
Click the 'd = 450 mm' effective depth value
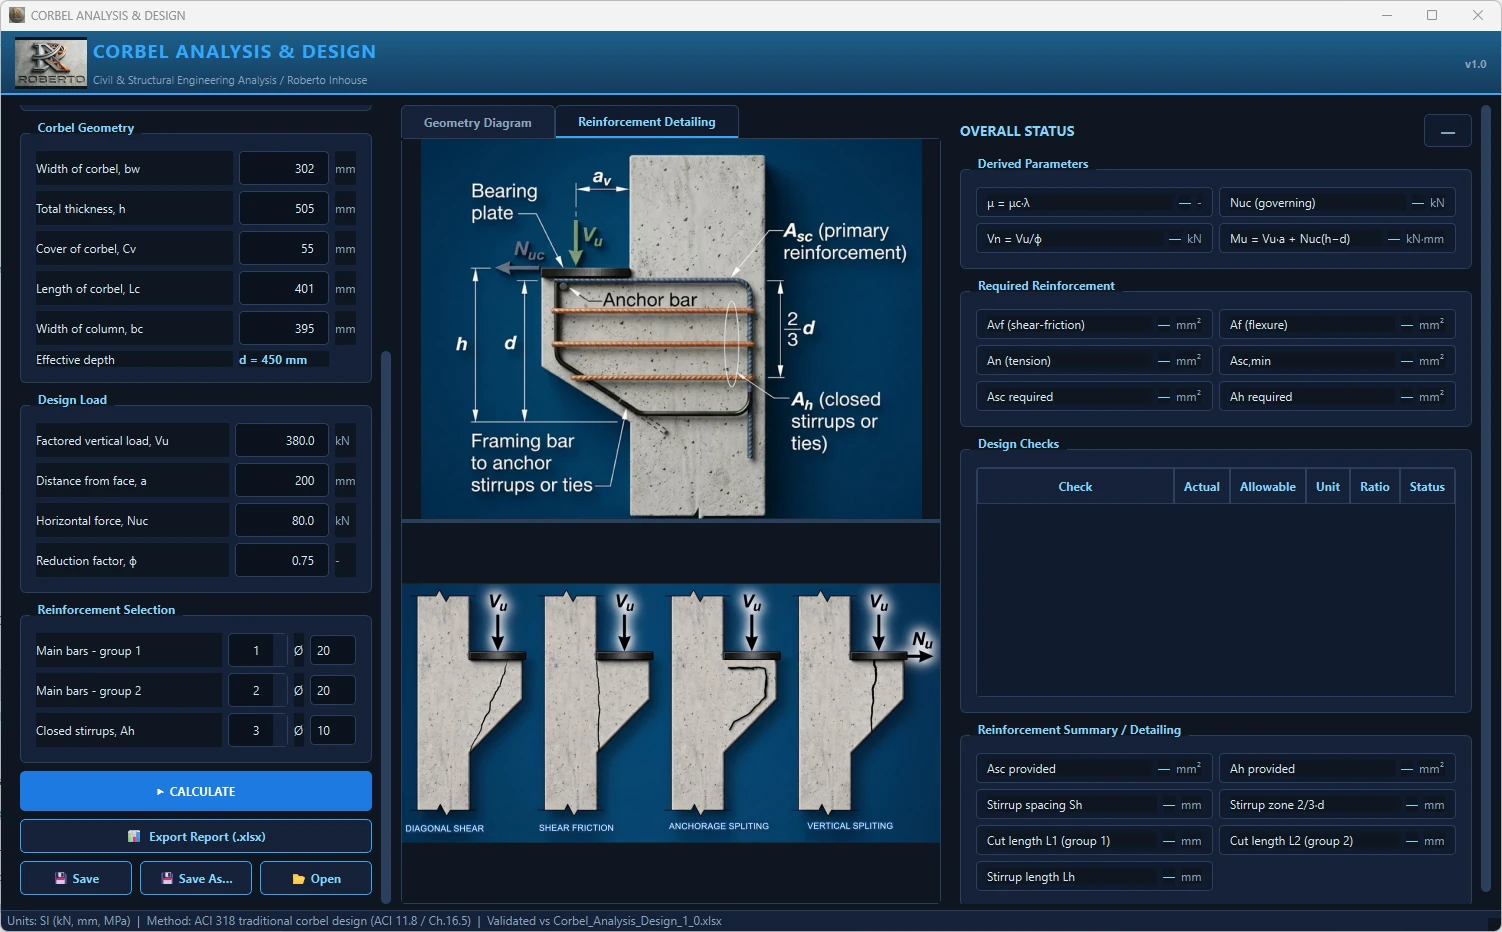(x=273, y=360)
